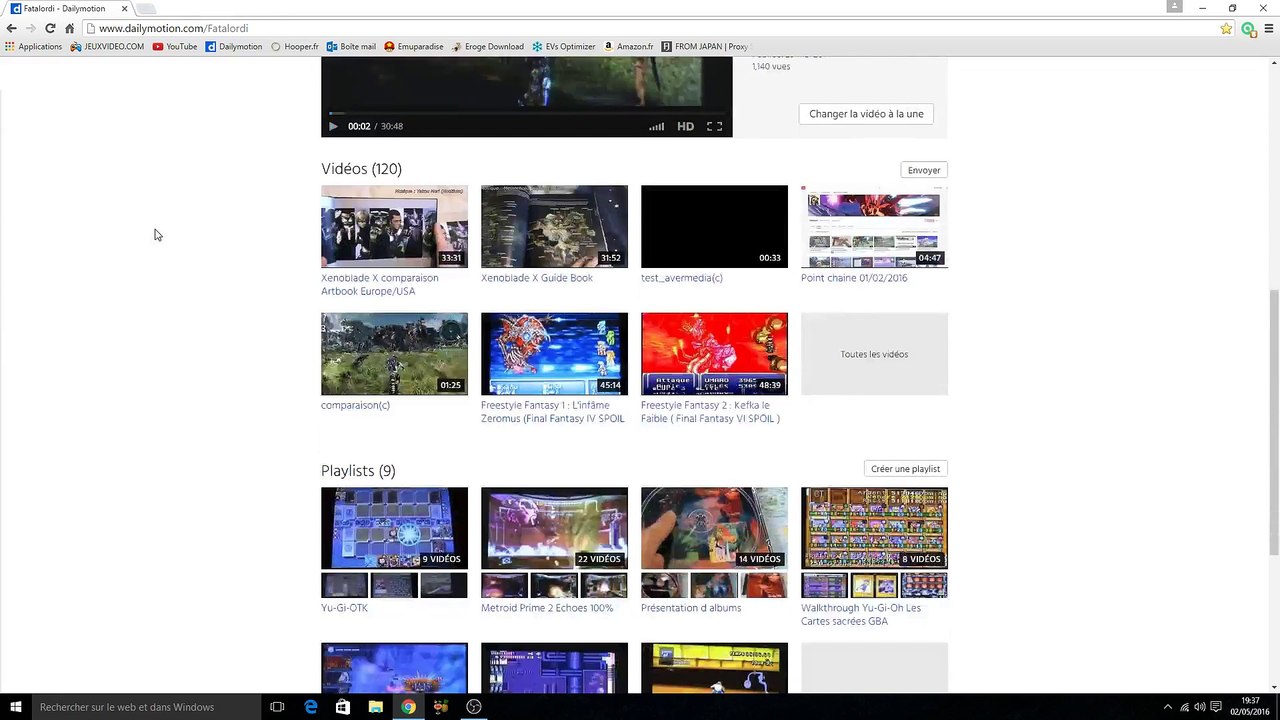Open Freestyle Fantasy 2 Kefka thumbnail
Viewport: 1280px width, 720px height.
tap(714, 354)
